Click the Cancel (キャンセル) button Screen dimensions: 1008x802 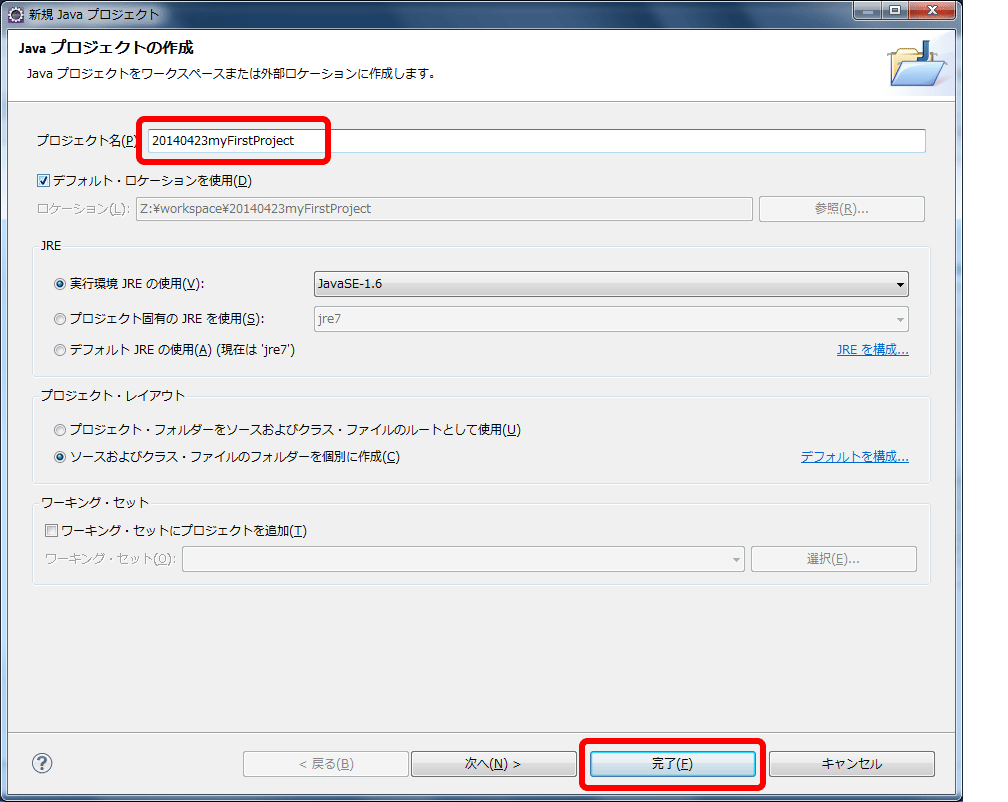coord(852,764)
